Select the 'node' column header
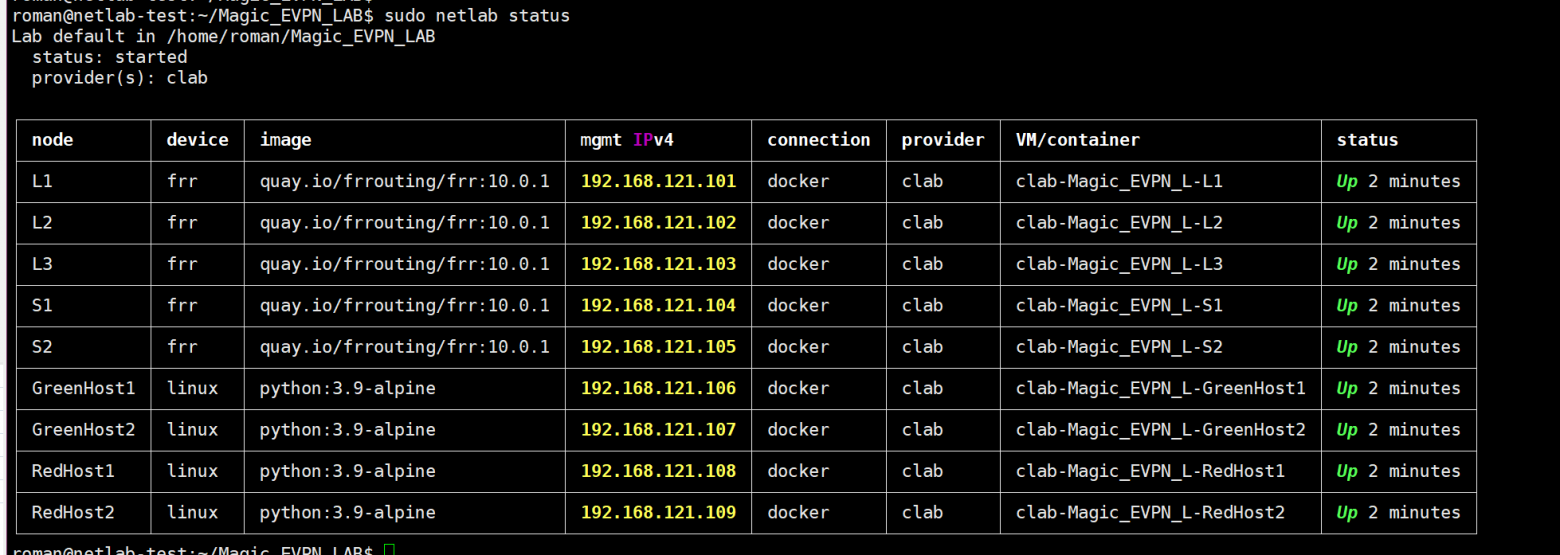This screenshot has width=1560, height=555. point(52,140)
